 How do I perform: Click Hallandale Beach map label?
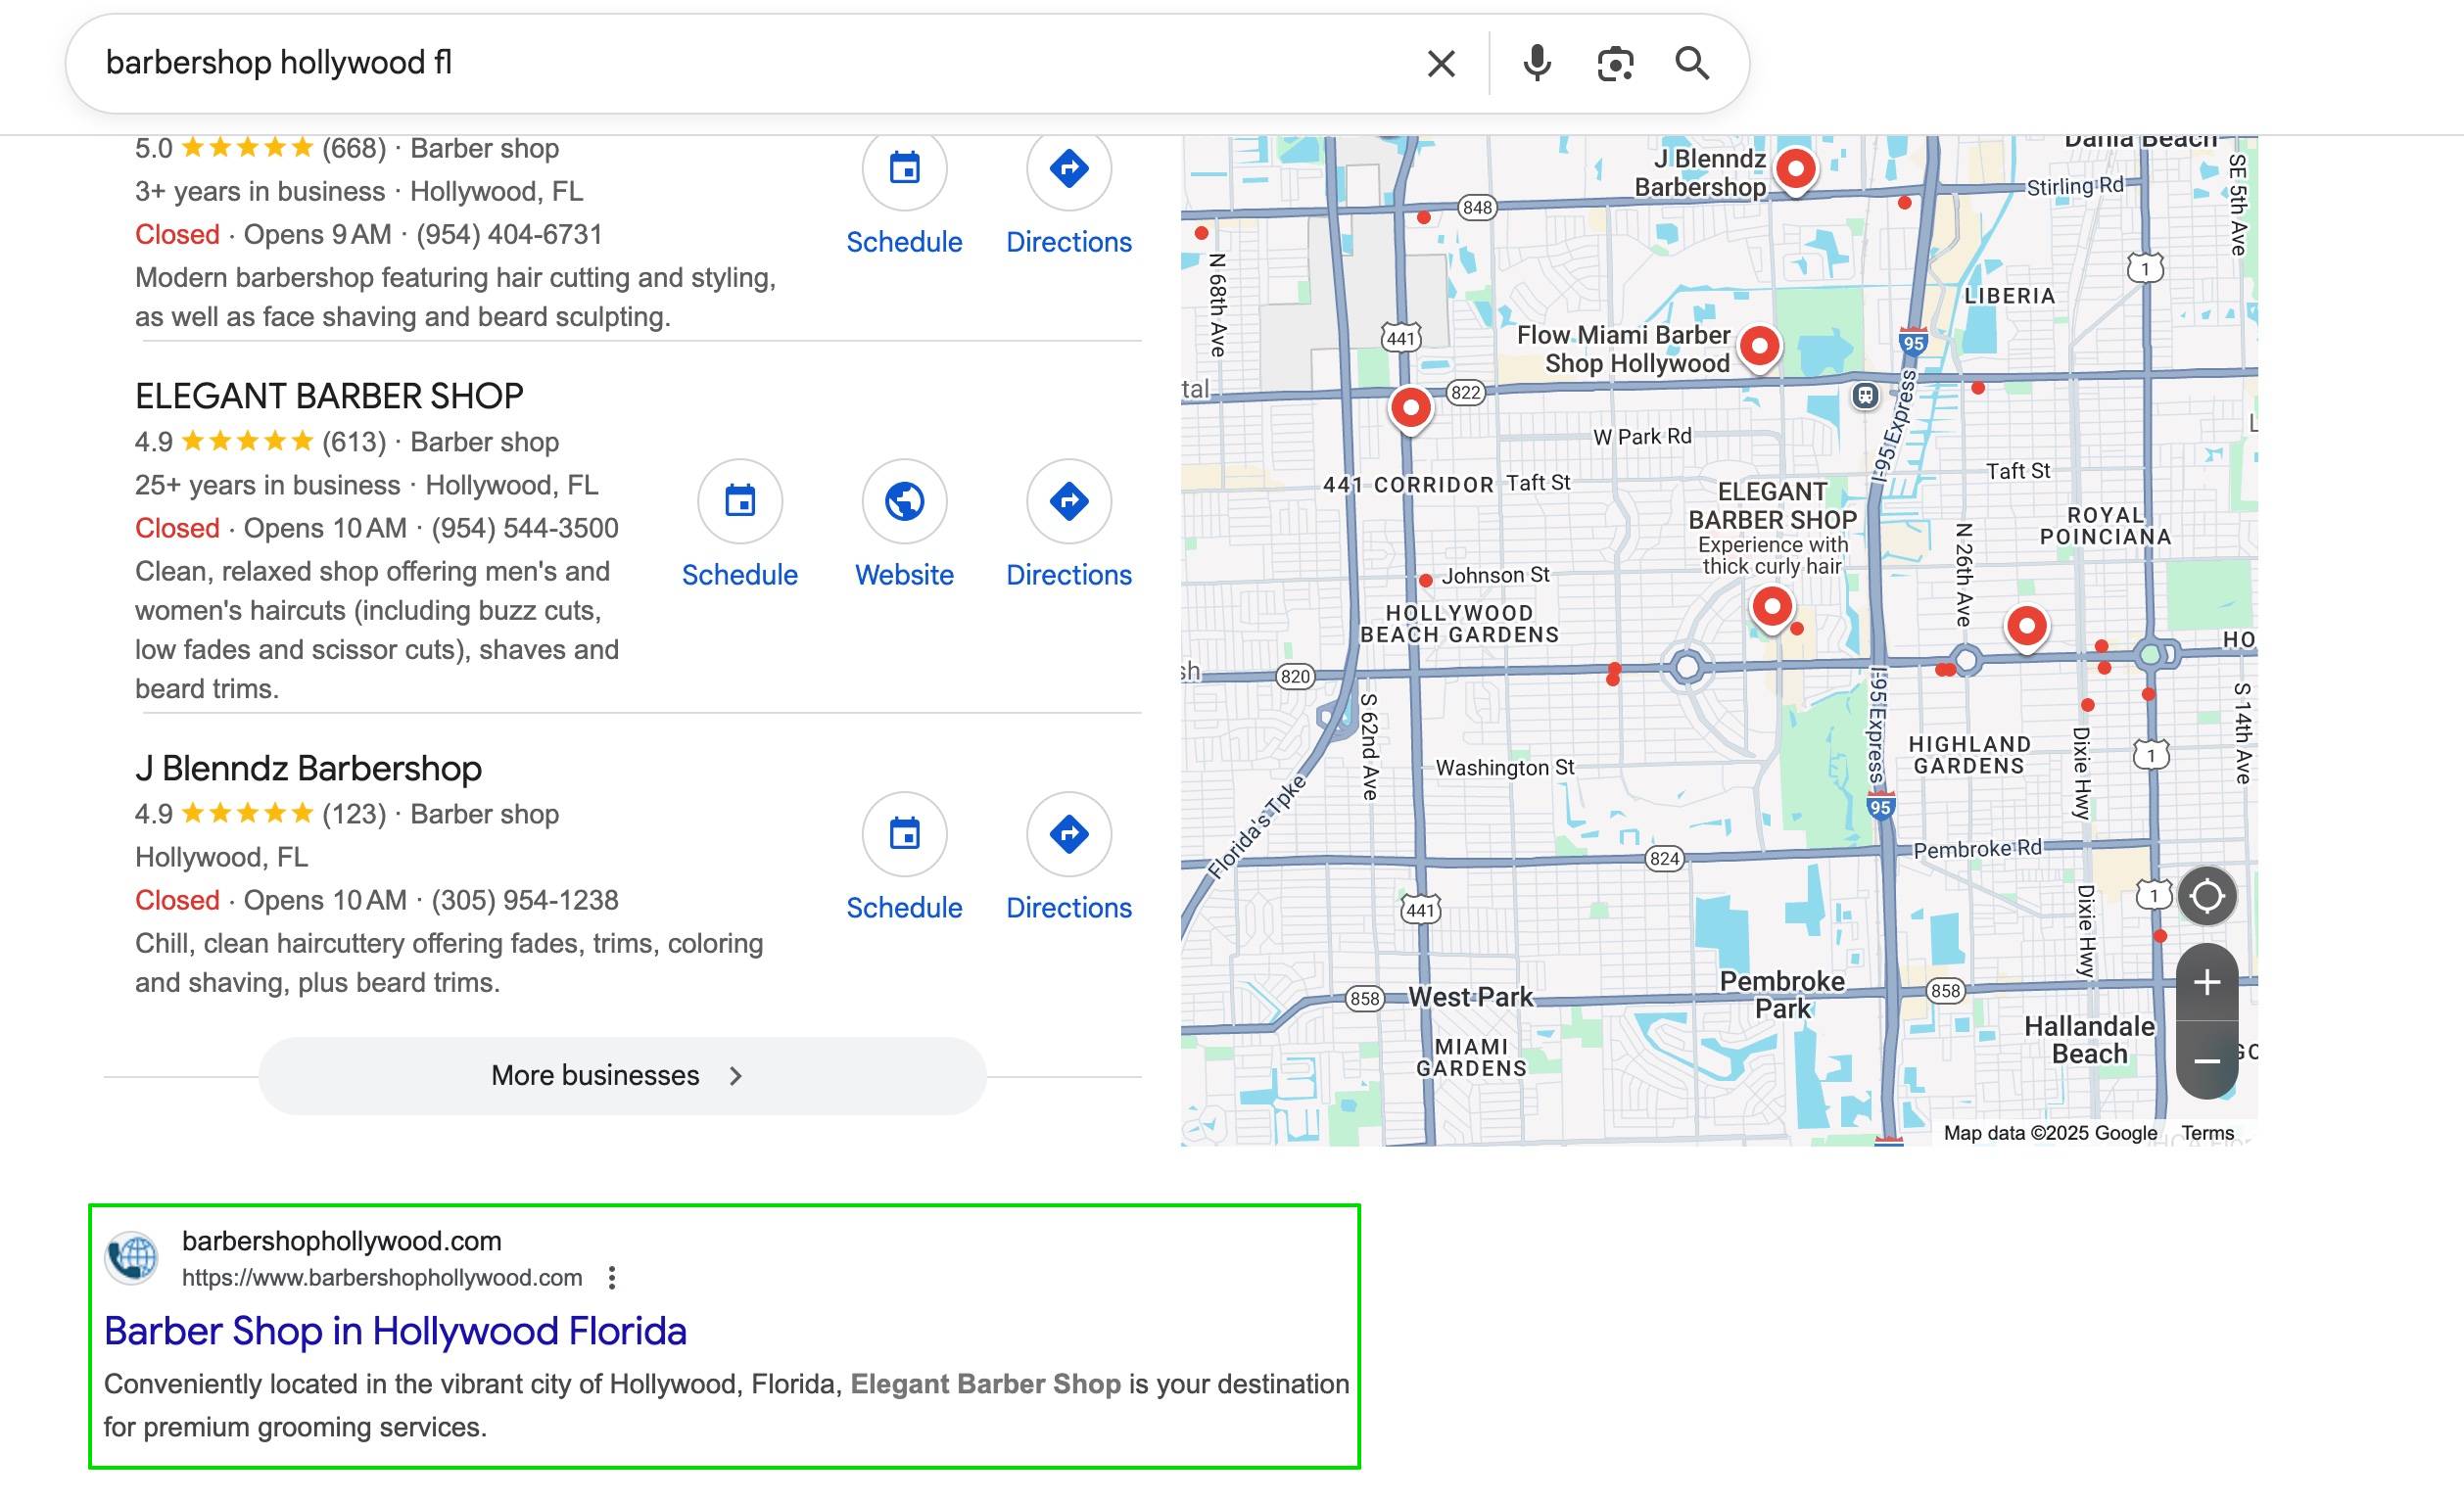[2089, 1040]
